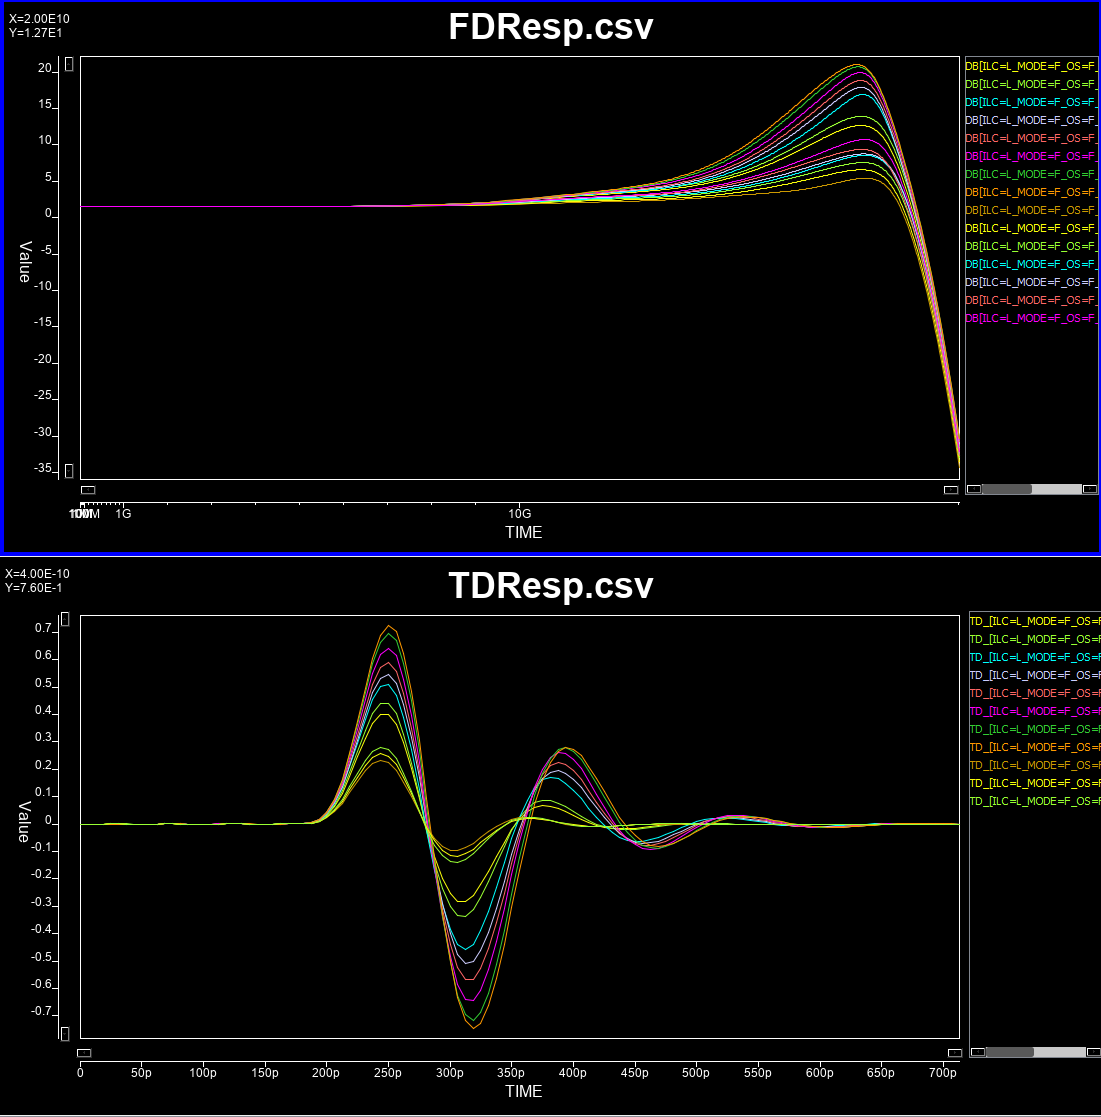
Task: Click top Y-axis range handle in FDResp plot
Action: click(x=69, y=64)
